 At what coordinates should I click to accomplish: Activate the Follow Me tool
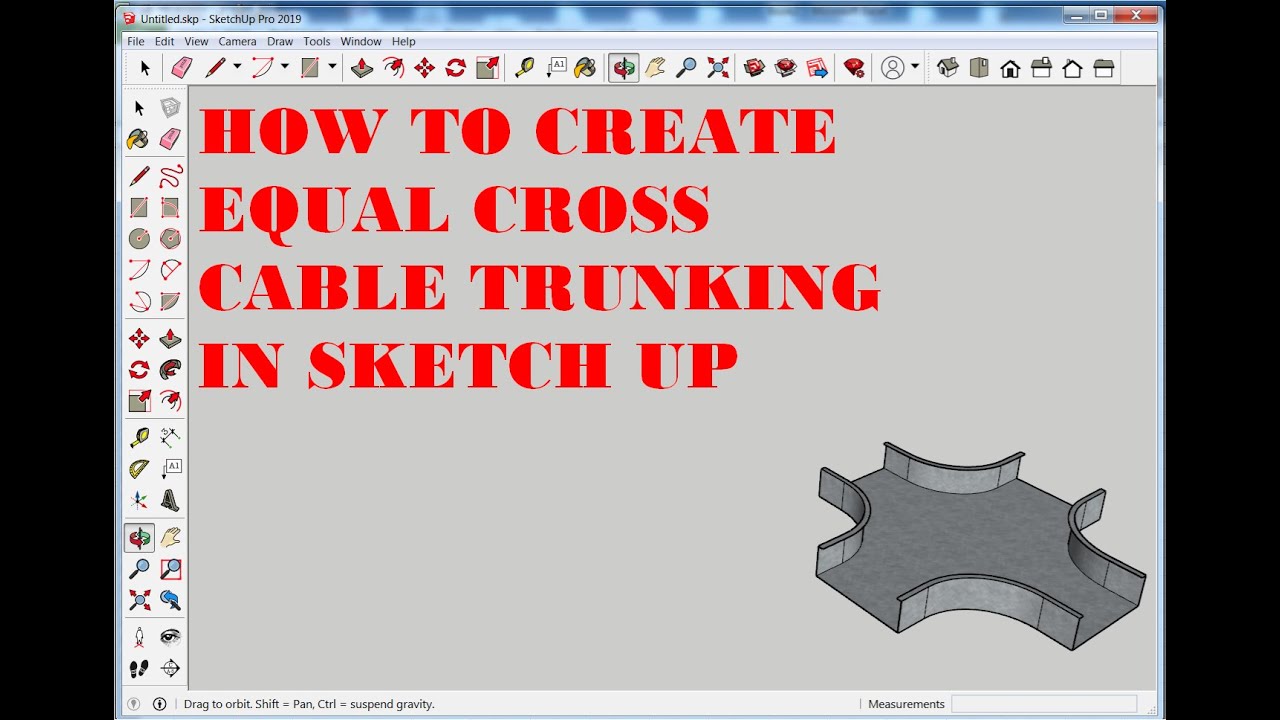pos(170,369)
